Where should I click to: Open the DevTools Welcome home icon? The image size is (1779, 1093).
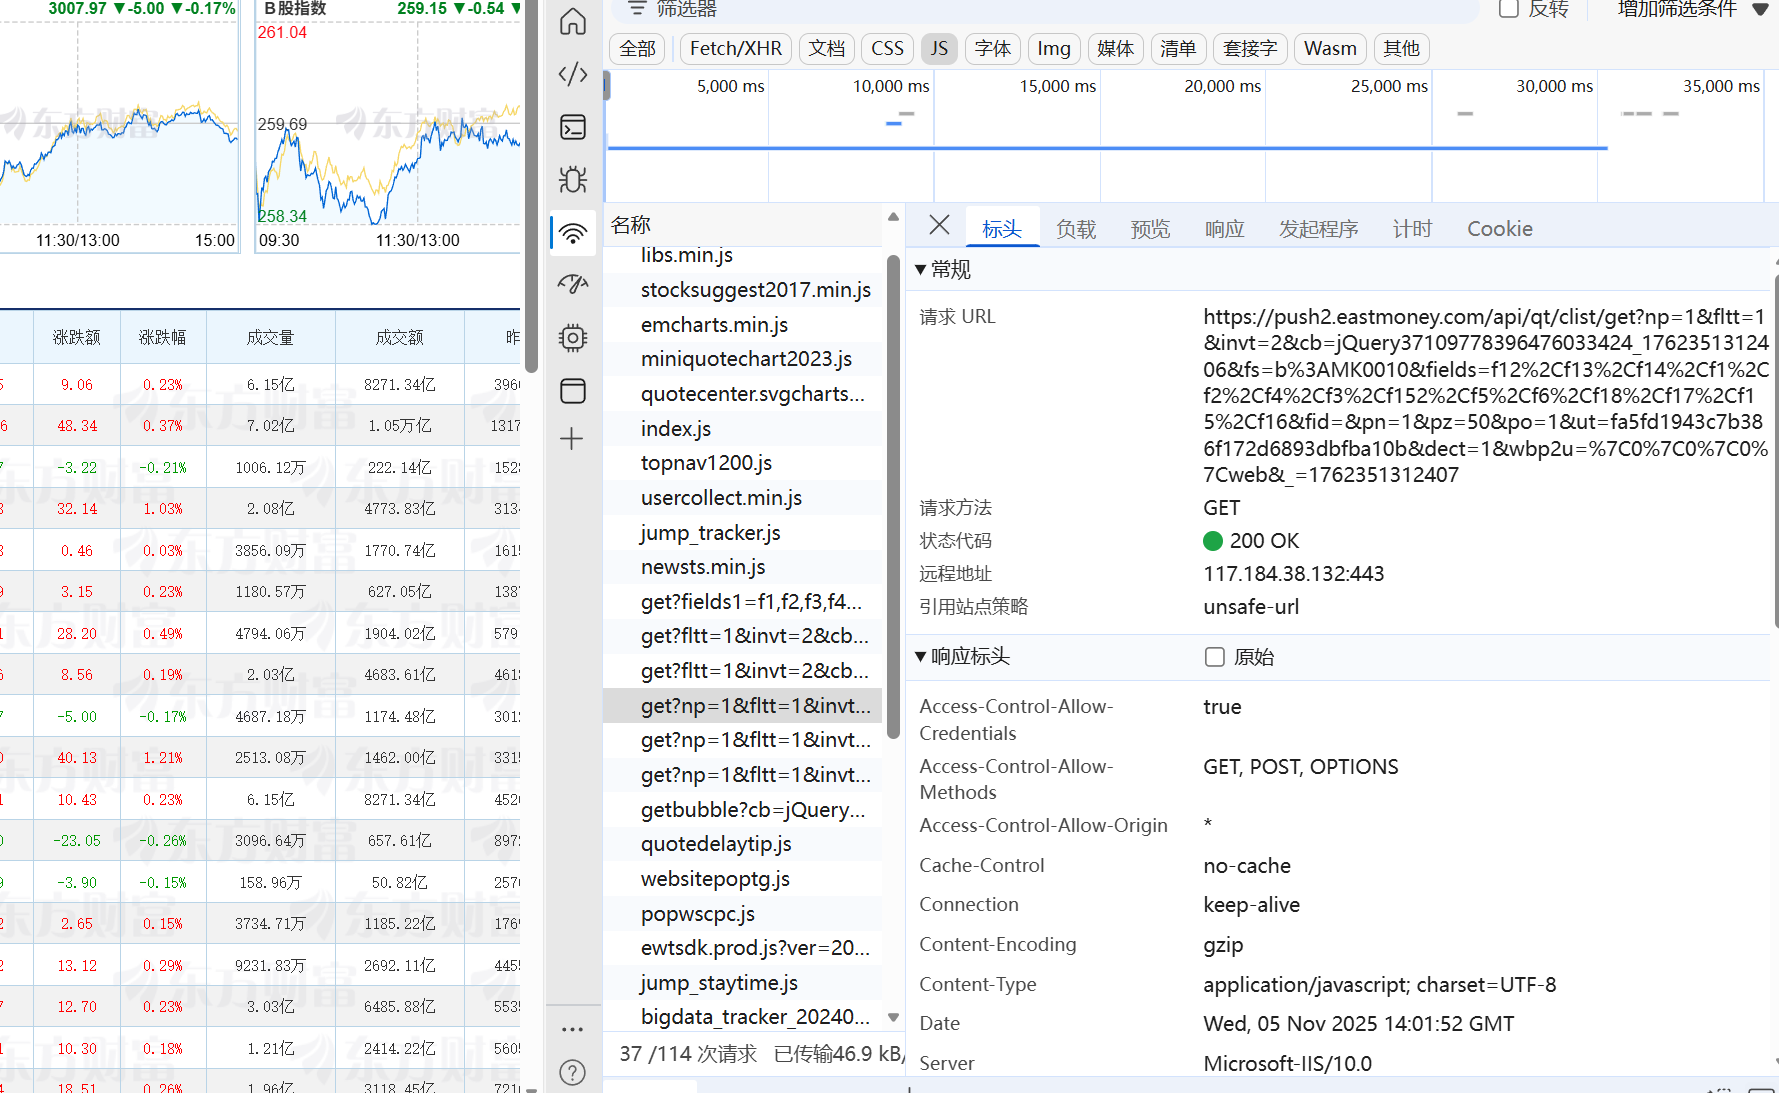point(573,22)
